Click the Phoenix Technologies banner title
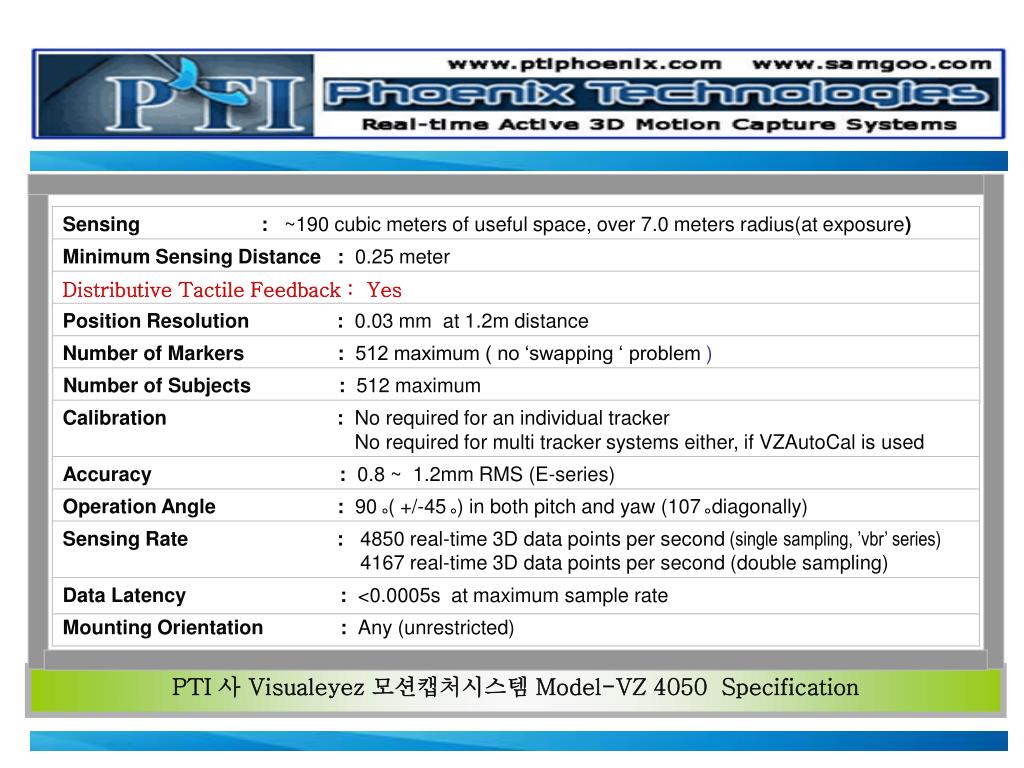Screen dimensions: 1024x768 pyautogui.click(x=660, y=94)
